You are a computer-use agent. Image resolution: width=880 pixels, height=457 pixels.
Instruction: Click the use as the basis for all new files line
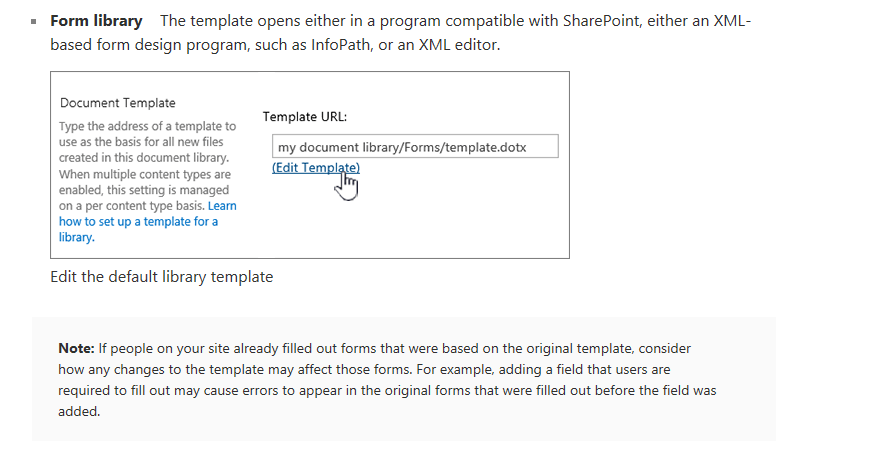pos(141,142)
